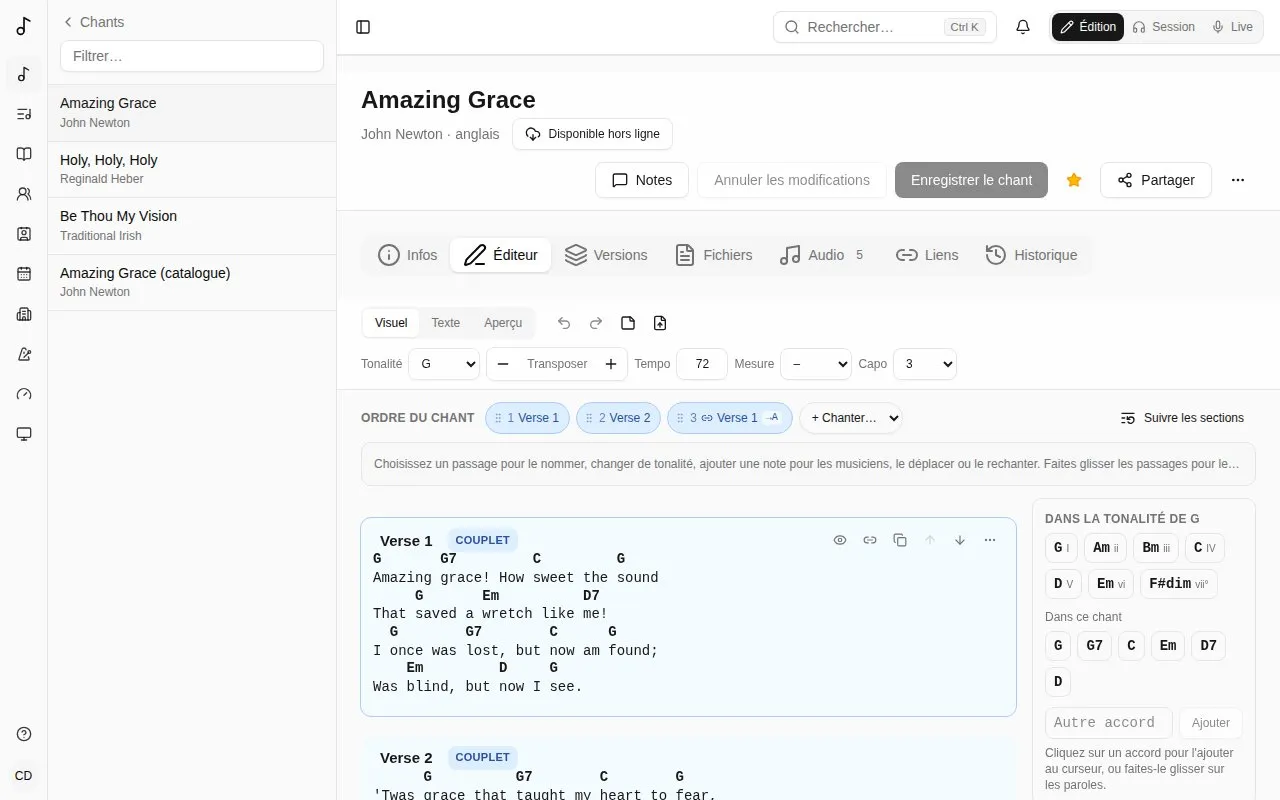
Task: Go back to Chants list chevron
Action: click(68, 22)
